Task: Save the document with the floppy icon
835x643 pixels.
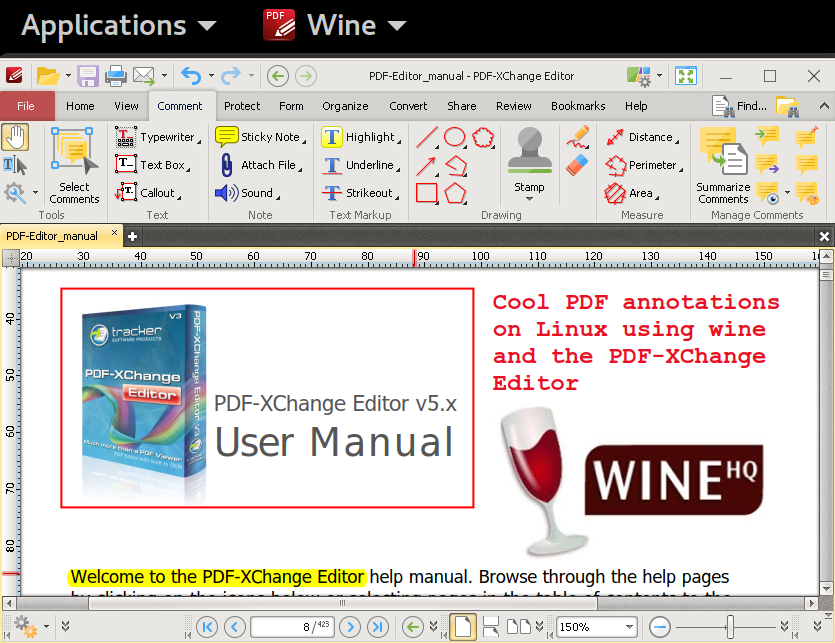Action: [x=88, y=76]
